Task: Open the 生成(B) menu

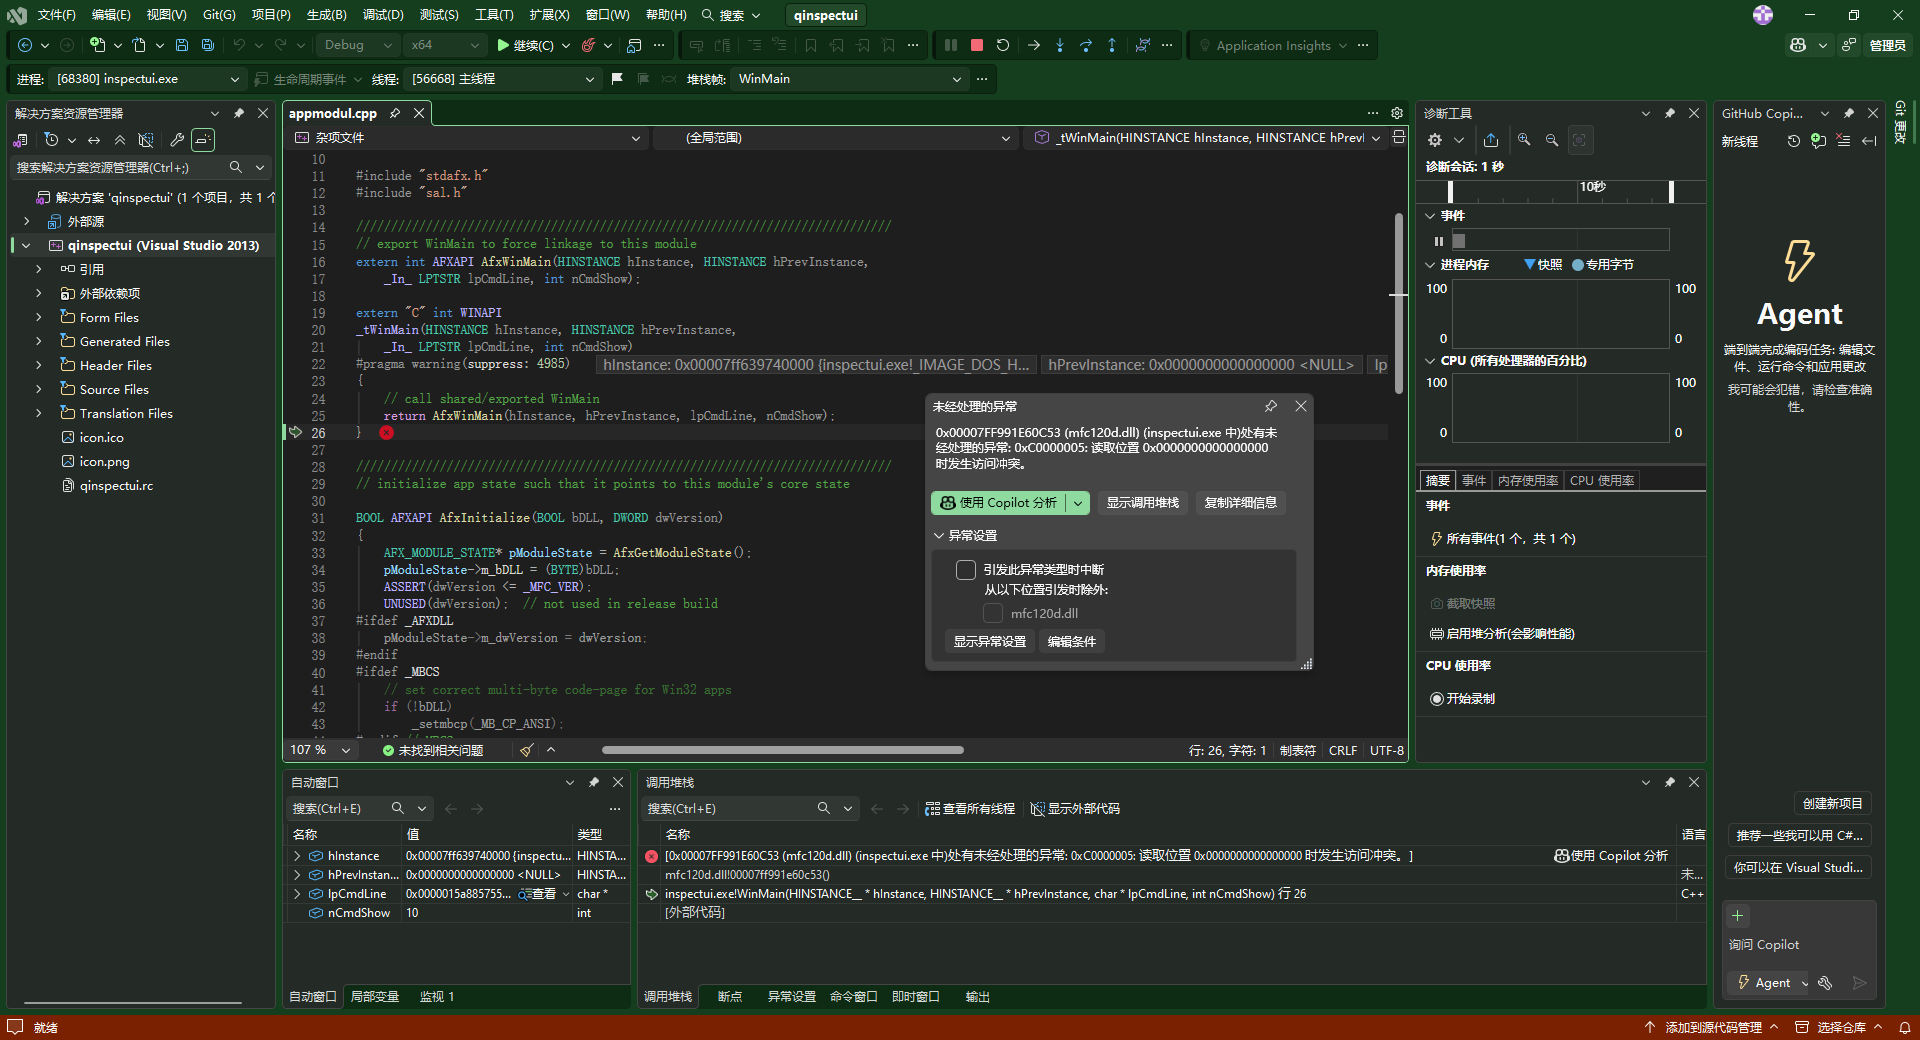Action: coord(327,15)
